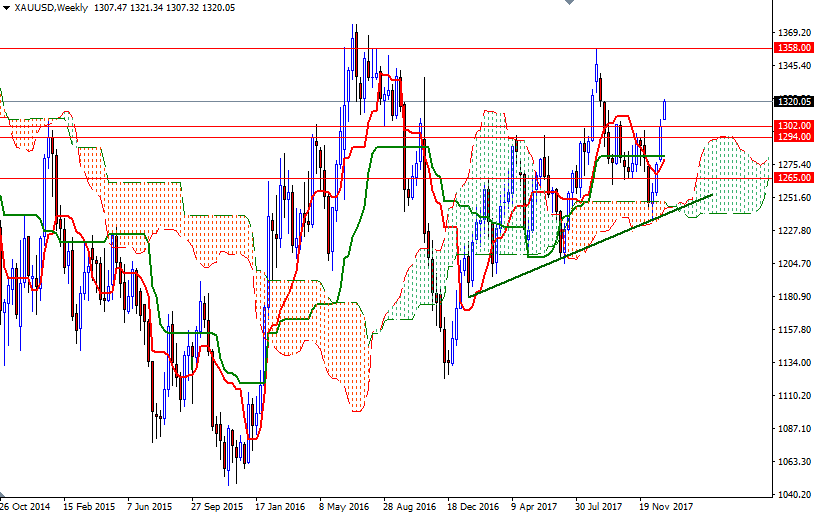
Task: Select the red 1358.00 price label
Action: click(791, 47)
